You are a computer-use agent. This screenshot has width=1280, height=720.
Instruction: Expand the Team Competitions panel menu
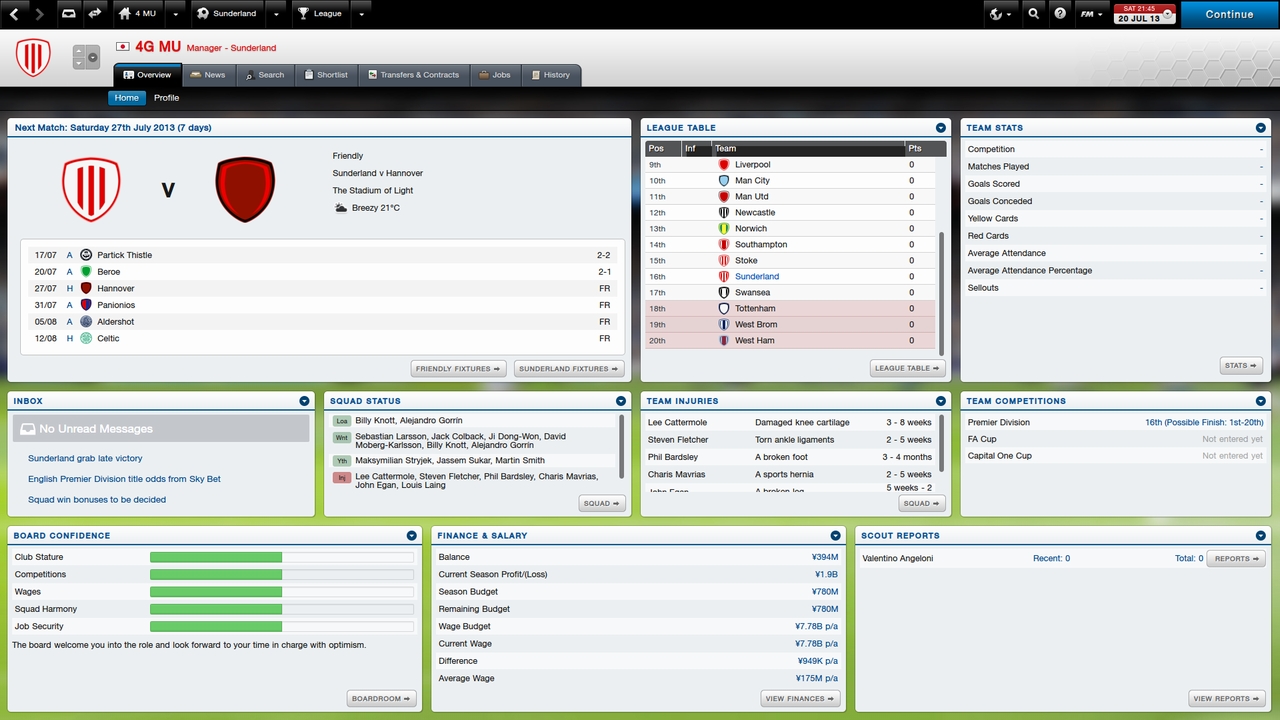click(1261, 401)
